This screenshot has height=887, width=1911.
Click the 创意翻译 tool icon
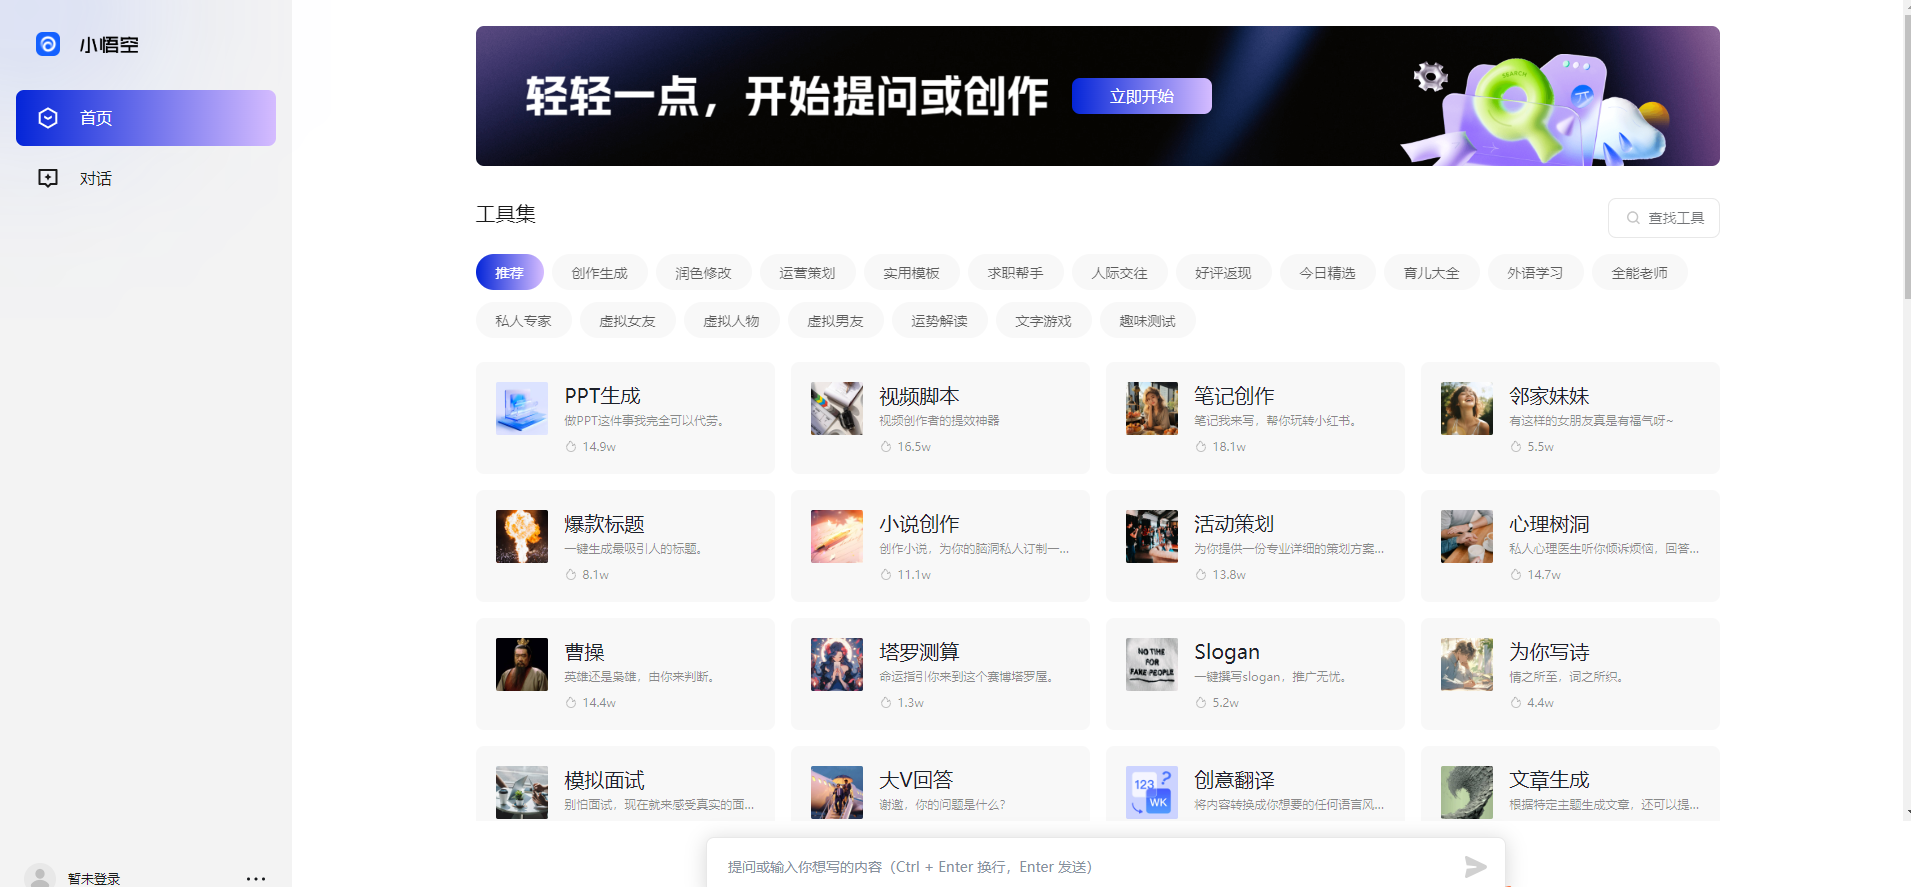tap(1152, 792)
